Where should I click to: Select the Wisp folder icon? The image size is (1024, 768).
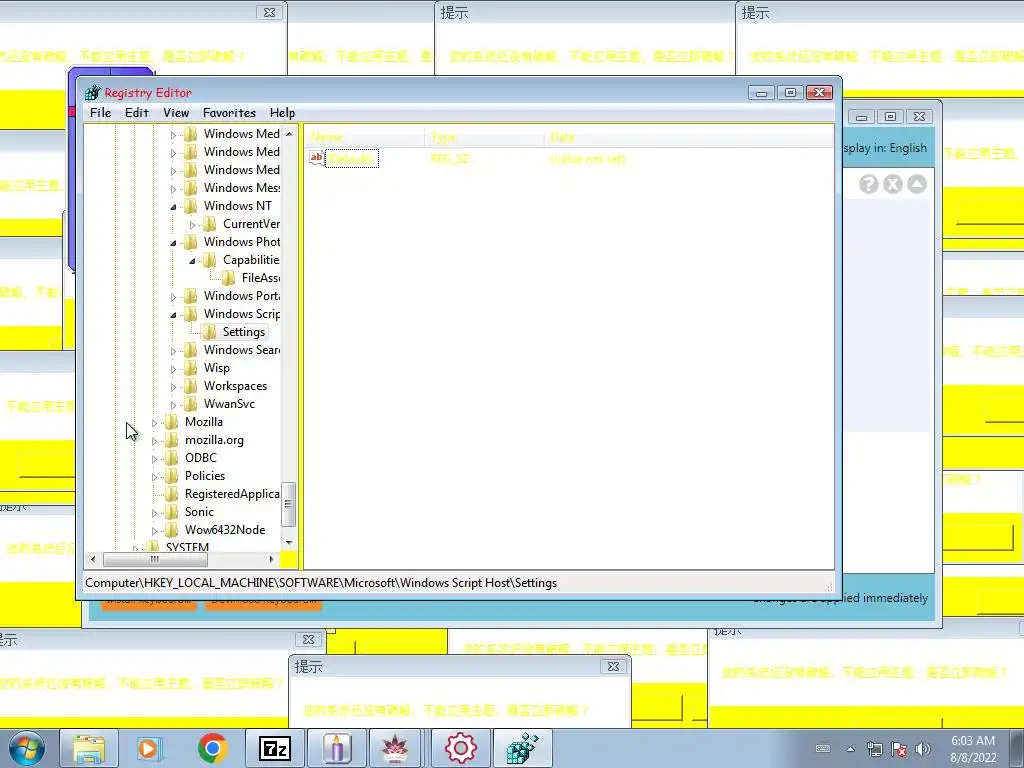(x=191, y=368)
